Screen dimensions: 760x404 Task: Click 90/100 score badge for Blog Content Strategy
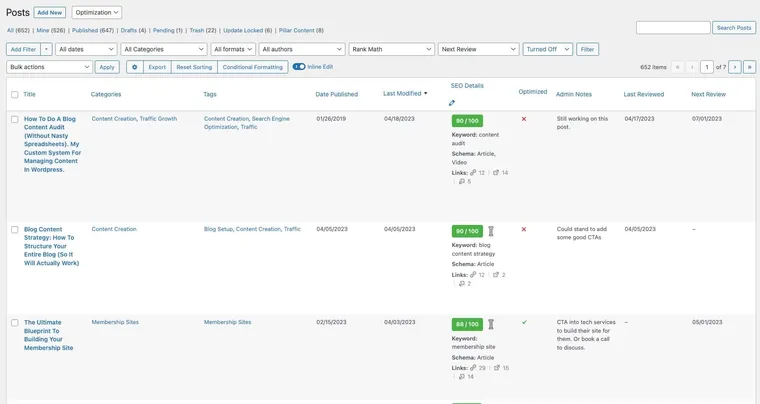coord(467,231)
